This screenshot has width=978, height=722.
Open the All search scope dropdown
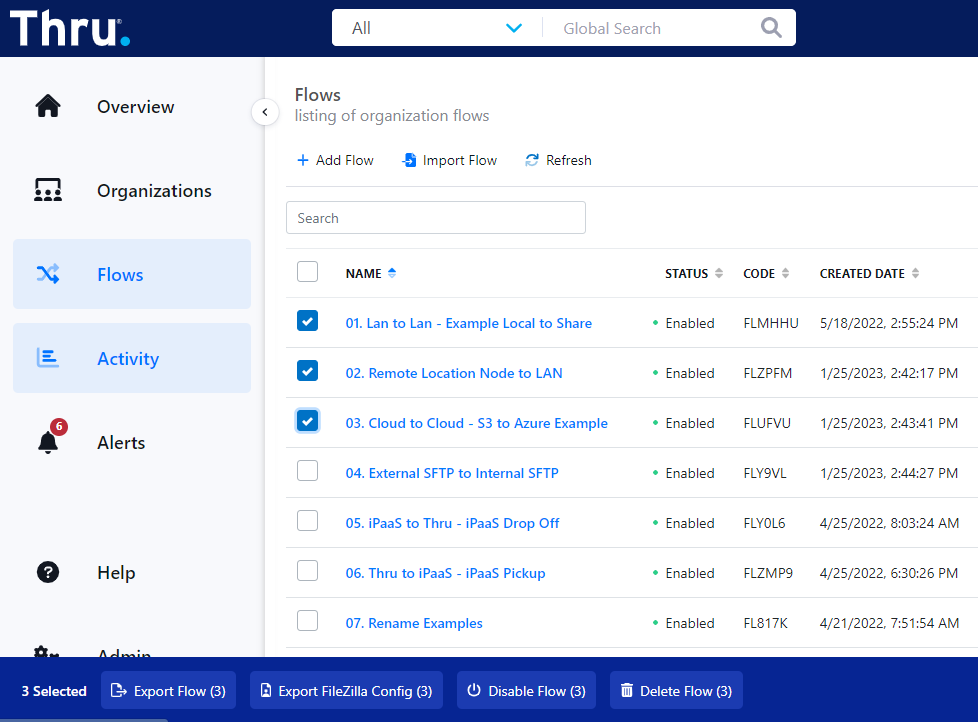click(x=437, y=28)
